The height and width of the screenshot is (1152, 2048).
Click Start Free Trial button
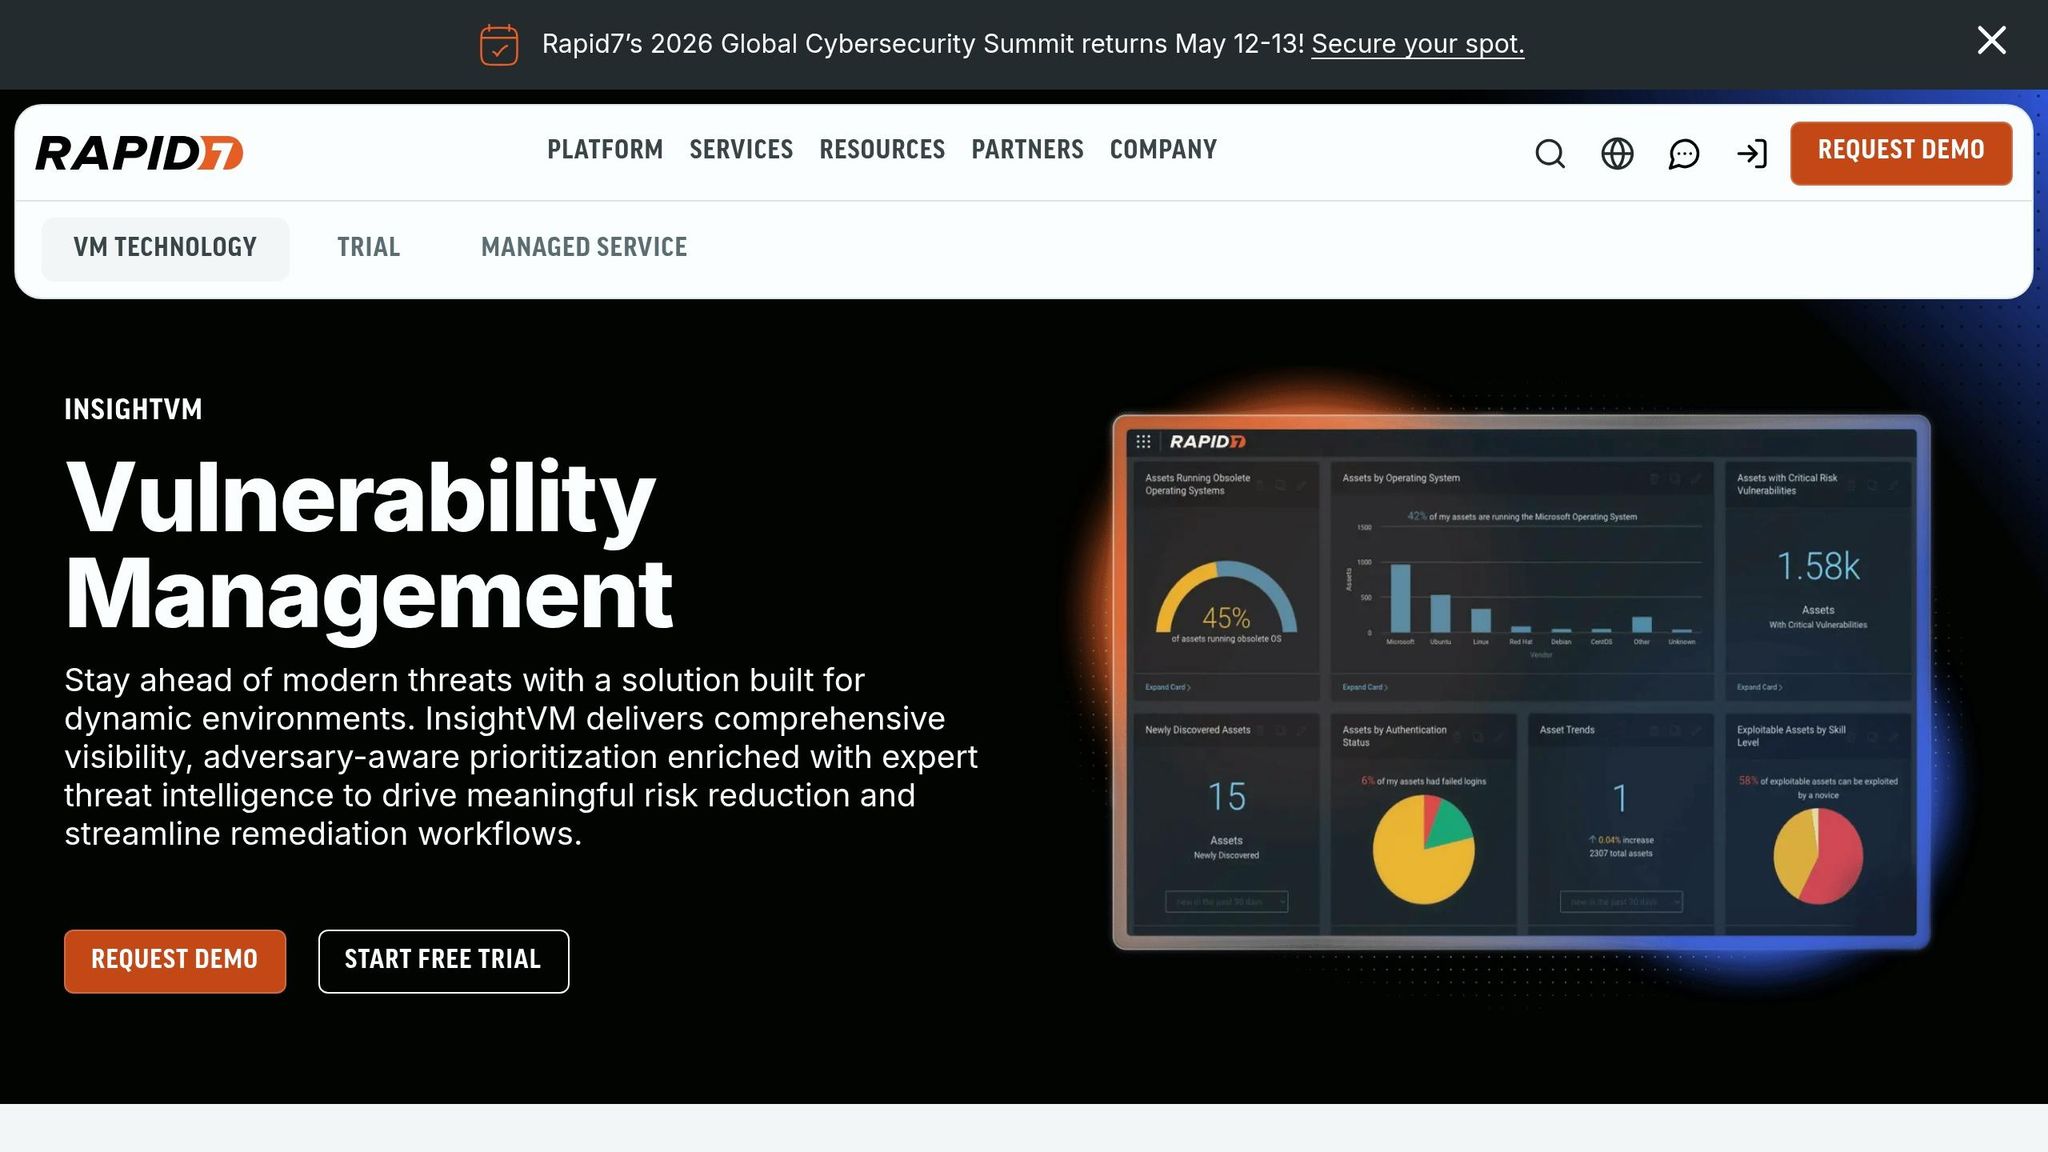[444, 961]
